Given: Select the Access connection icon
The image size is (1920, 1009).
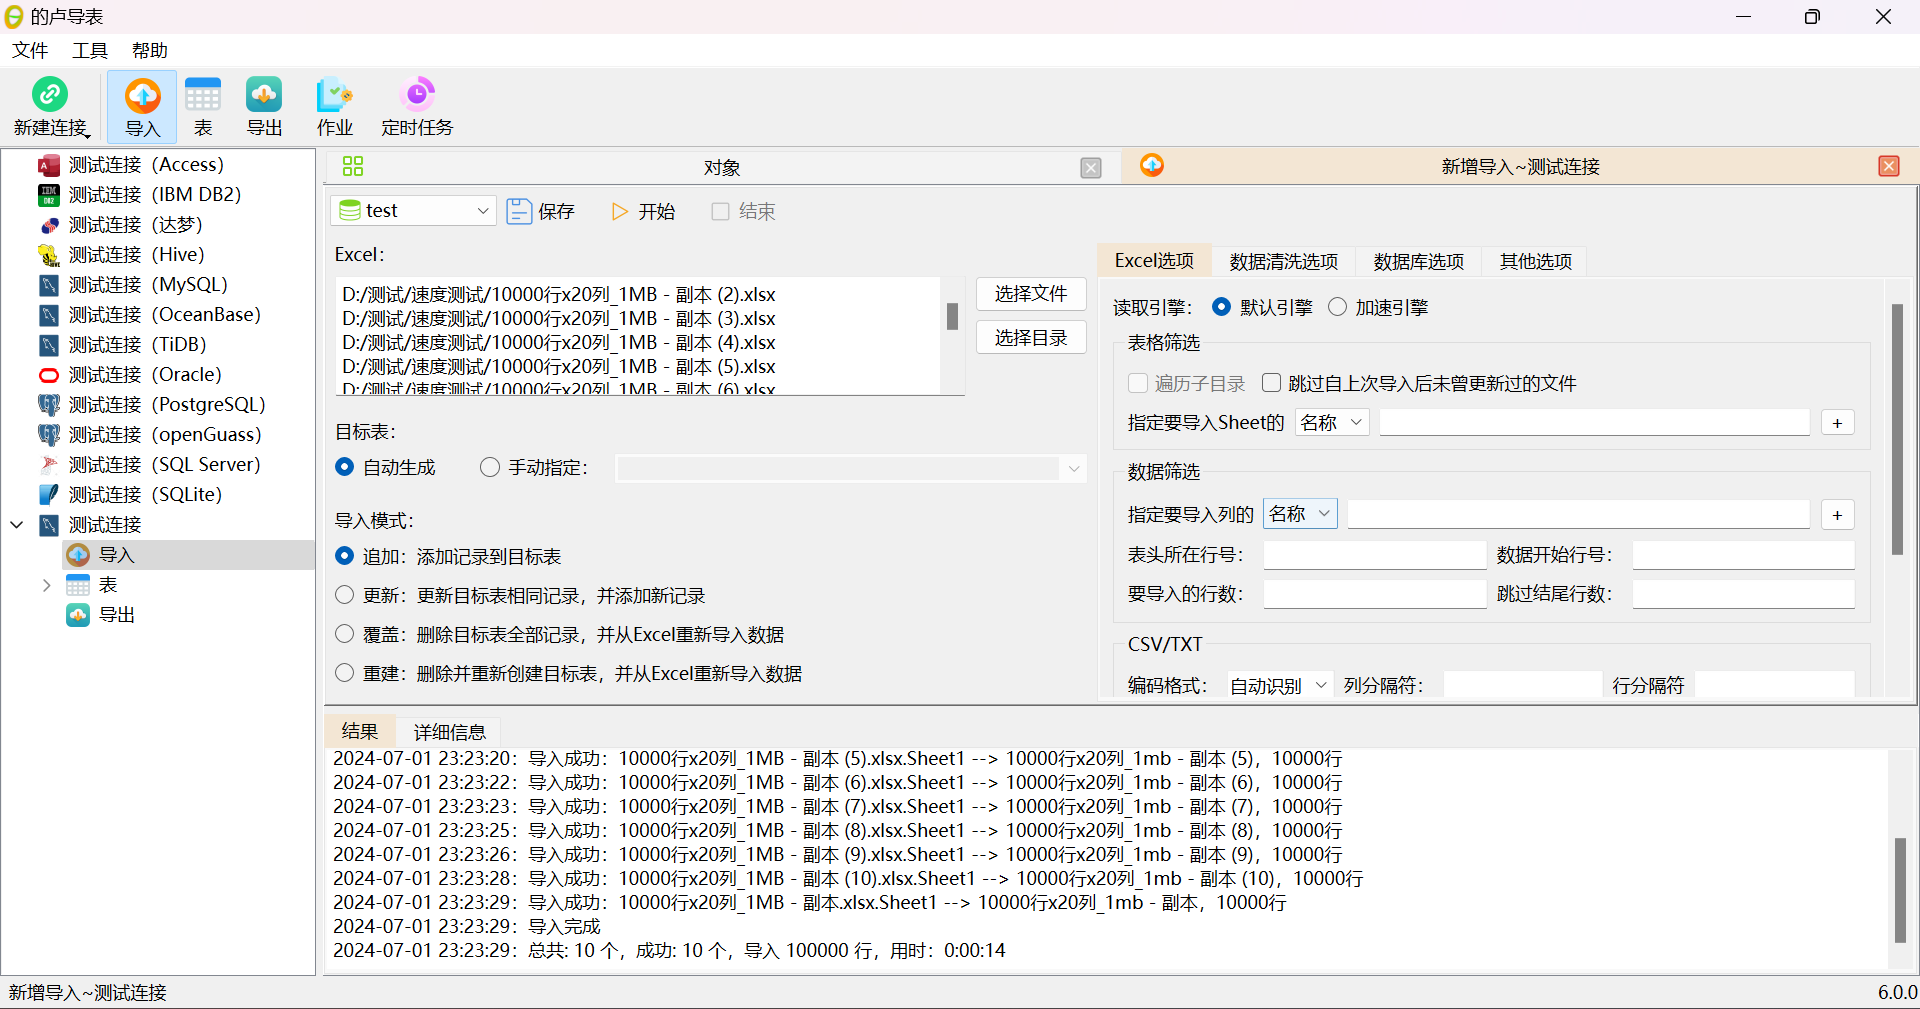Looking at the screenshot, I should click(x=49, y=165).
